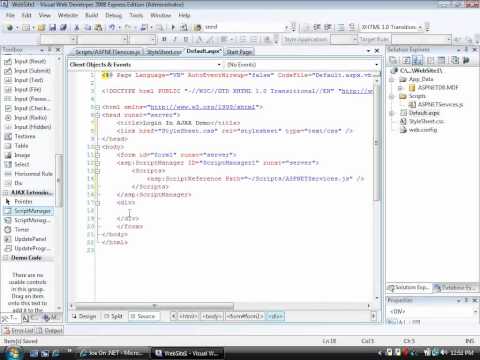Open Output bottom tab
The width and height of the screenshot is (480, 360).
pos(50,331)
